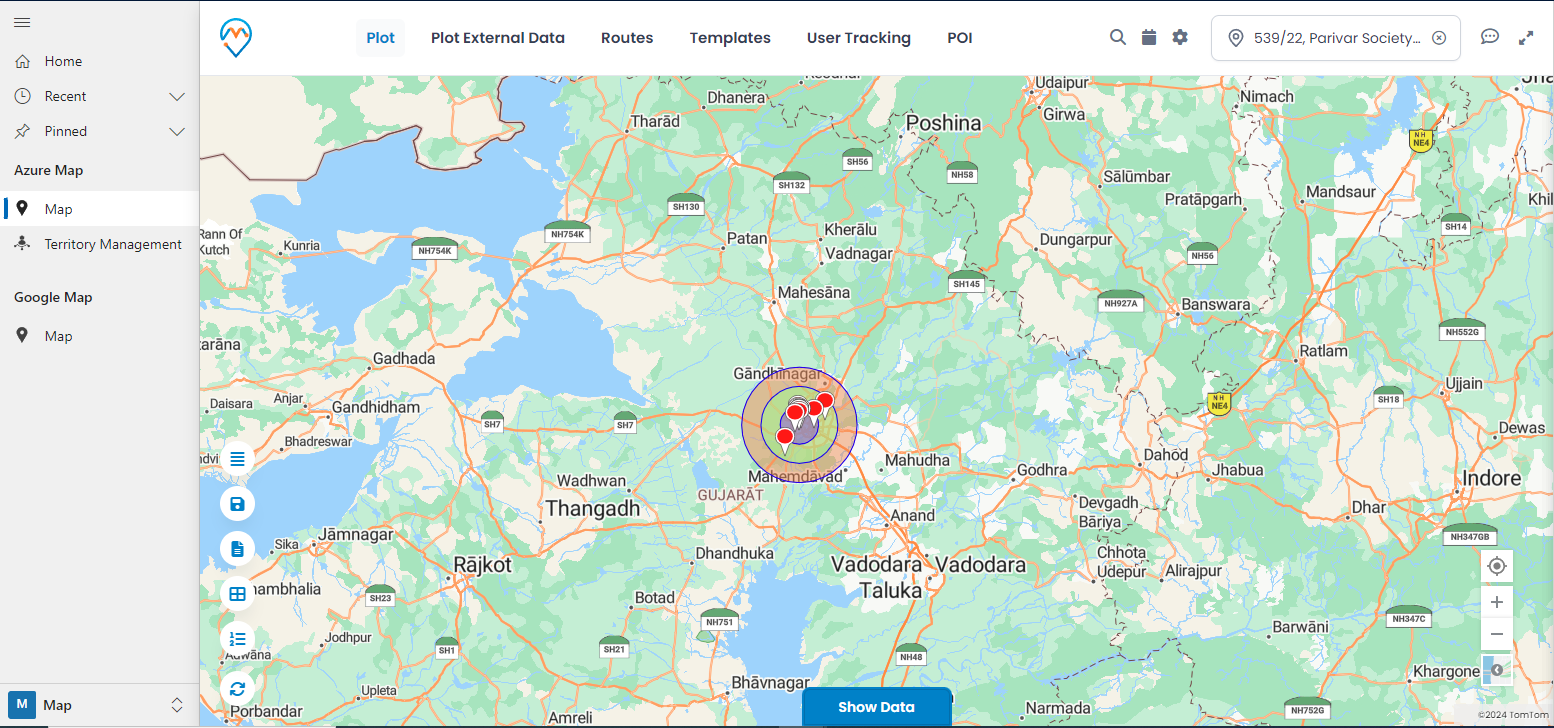Viewport: 1554px width, 728px height.
Task: Click the Gandhidham label on the map
Action: point(376,408)
